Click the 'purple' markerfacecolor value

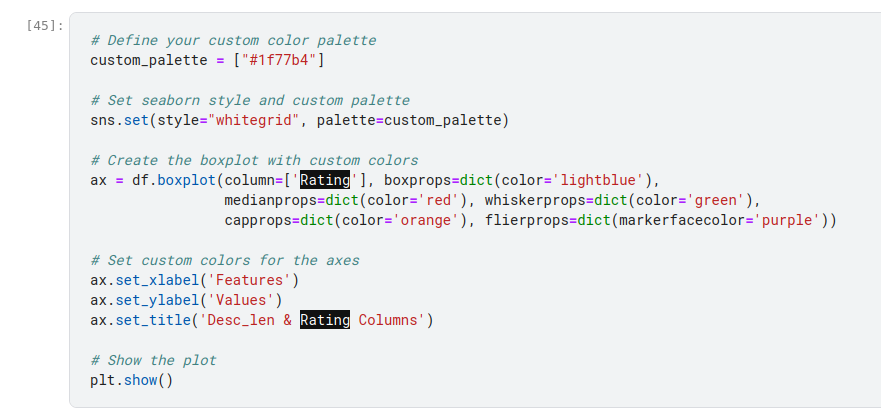point(790,220)
